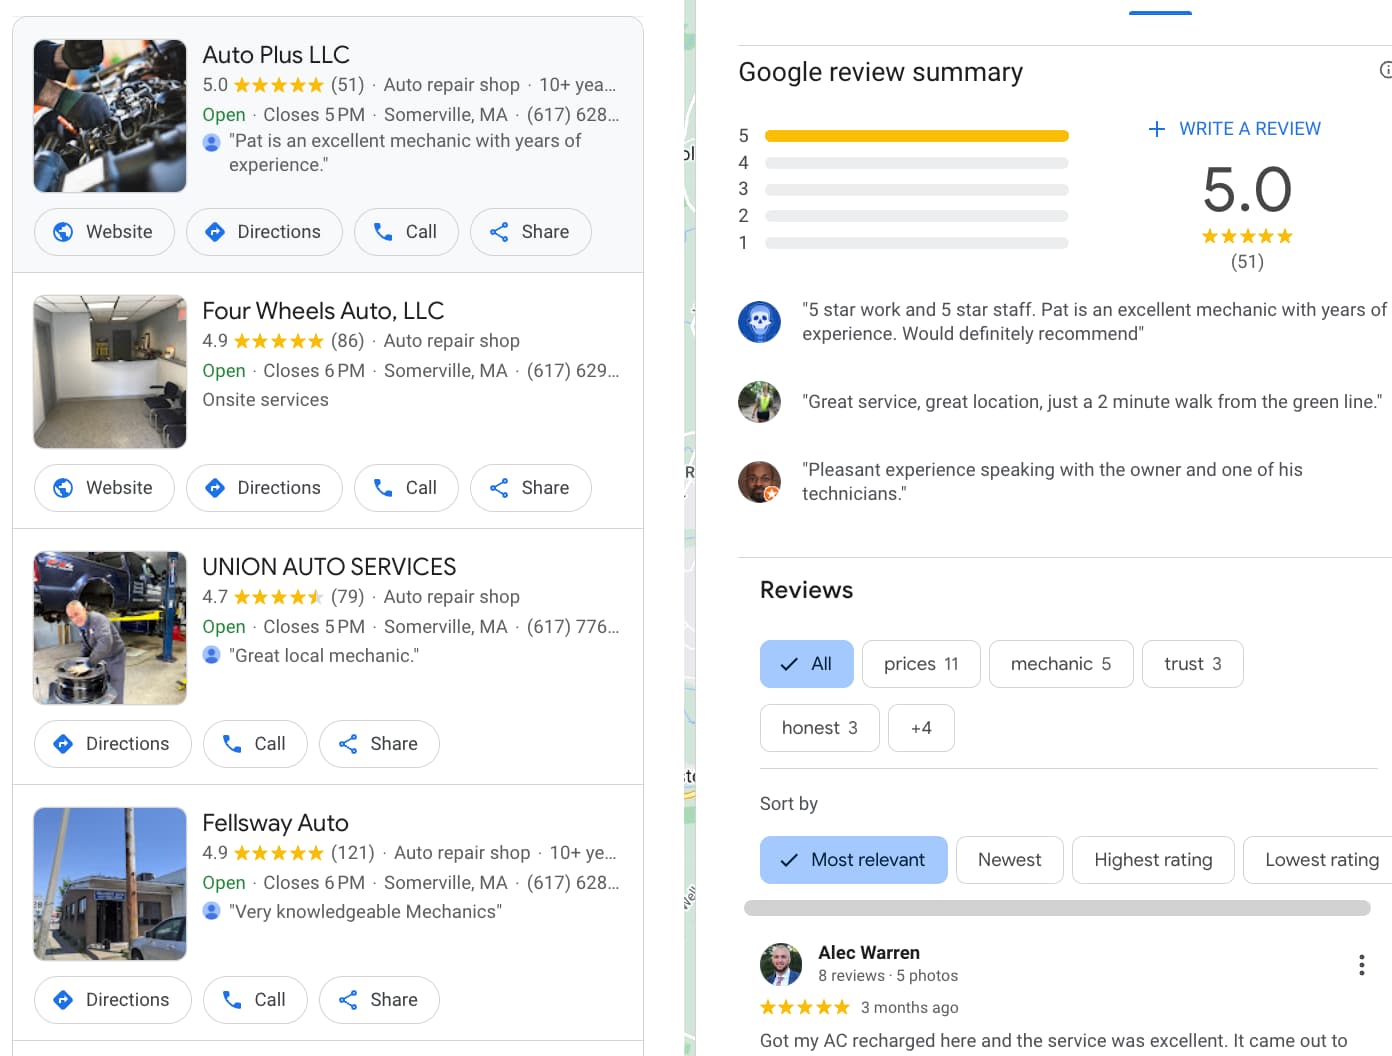Click Alec Warren's profile avatar
The height and width of the screenshot is (1056, 1392).
(x=781, y=964)
